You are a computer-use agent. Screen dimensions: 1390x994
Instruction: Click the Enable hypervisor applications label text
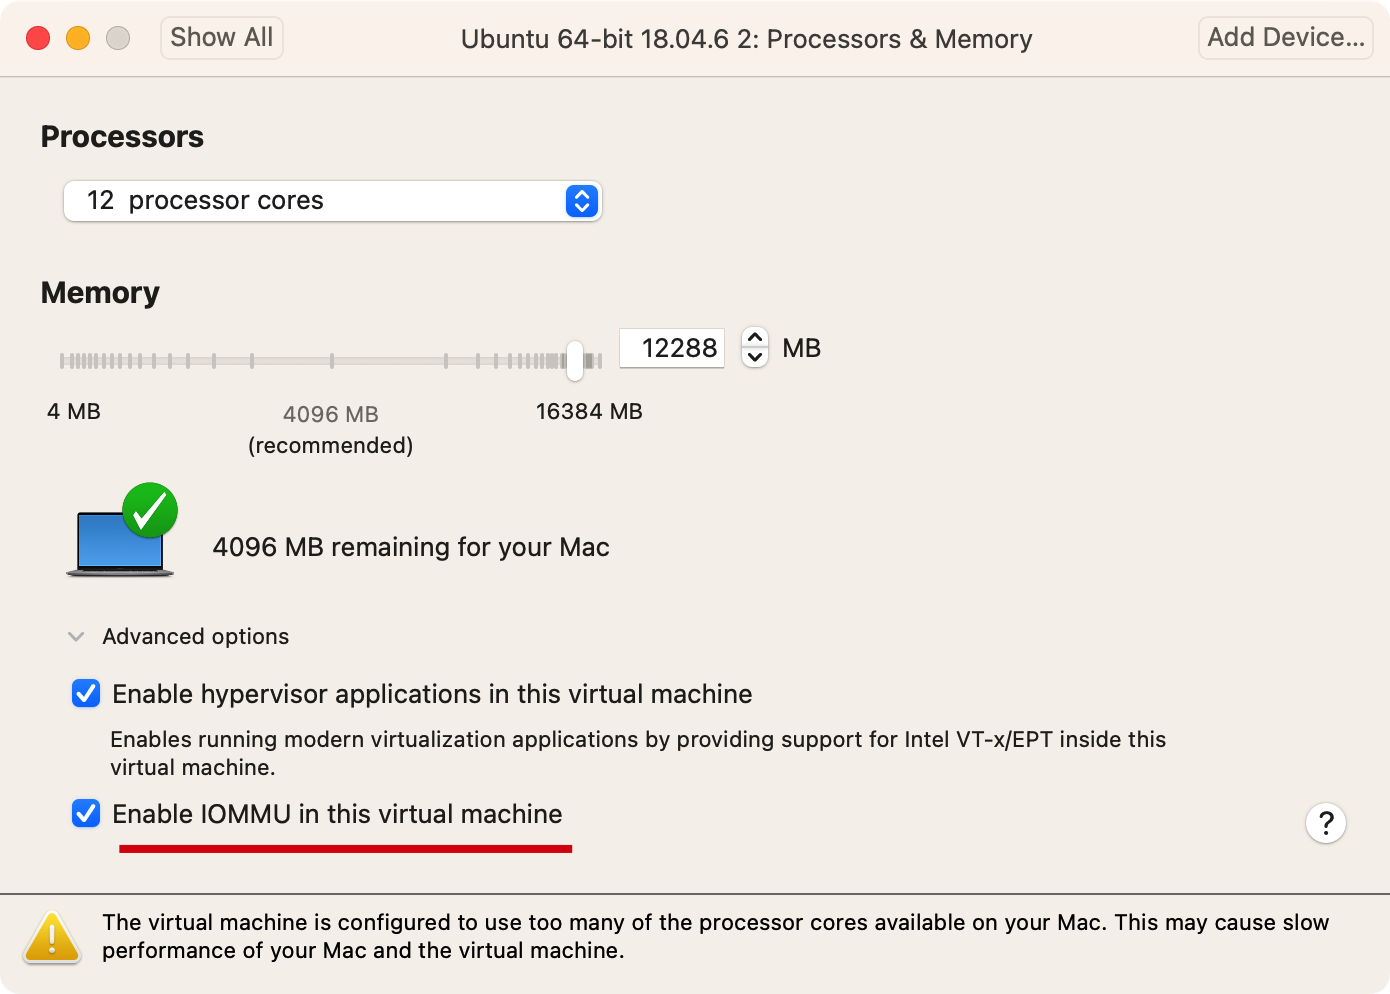[x=432, y=694]
